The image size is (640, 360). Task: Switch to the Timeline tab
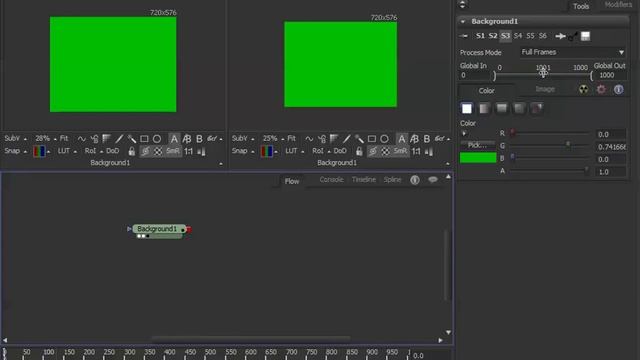point(364,180)
